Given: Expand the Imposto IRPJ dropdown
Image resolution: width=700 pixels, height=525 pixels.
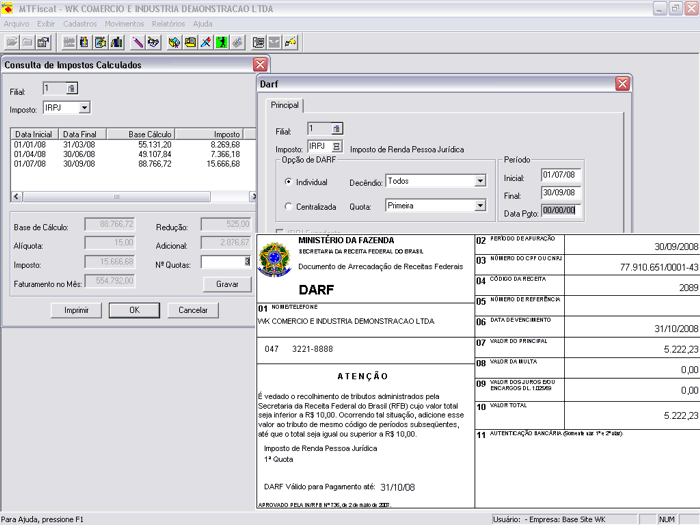Looking at the screenshot, I should (84, 108).
